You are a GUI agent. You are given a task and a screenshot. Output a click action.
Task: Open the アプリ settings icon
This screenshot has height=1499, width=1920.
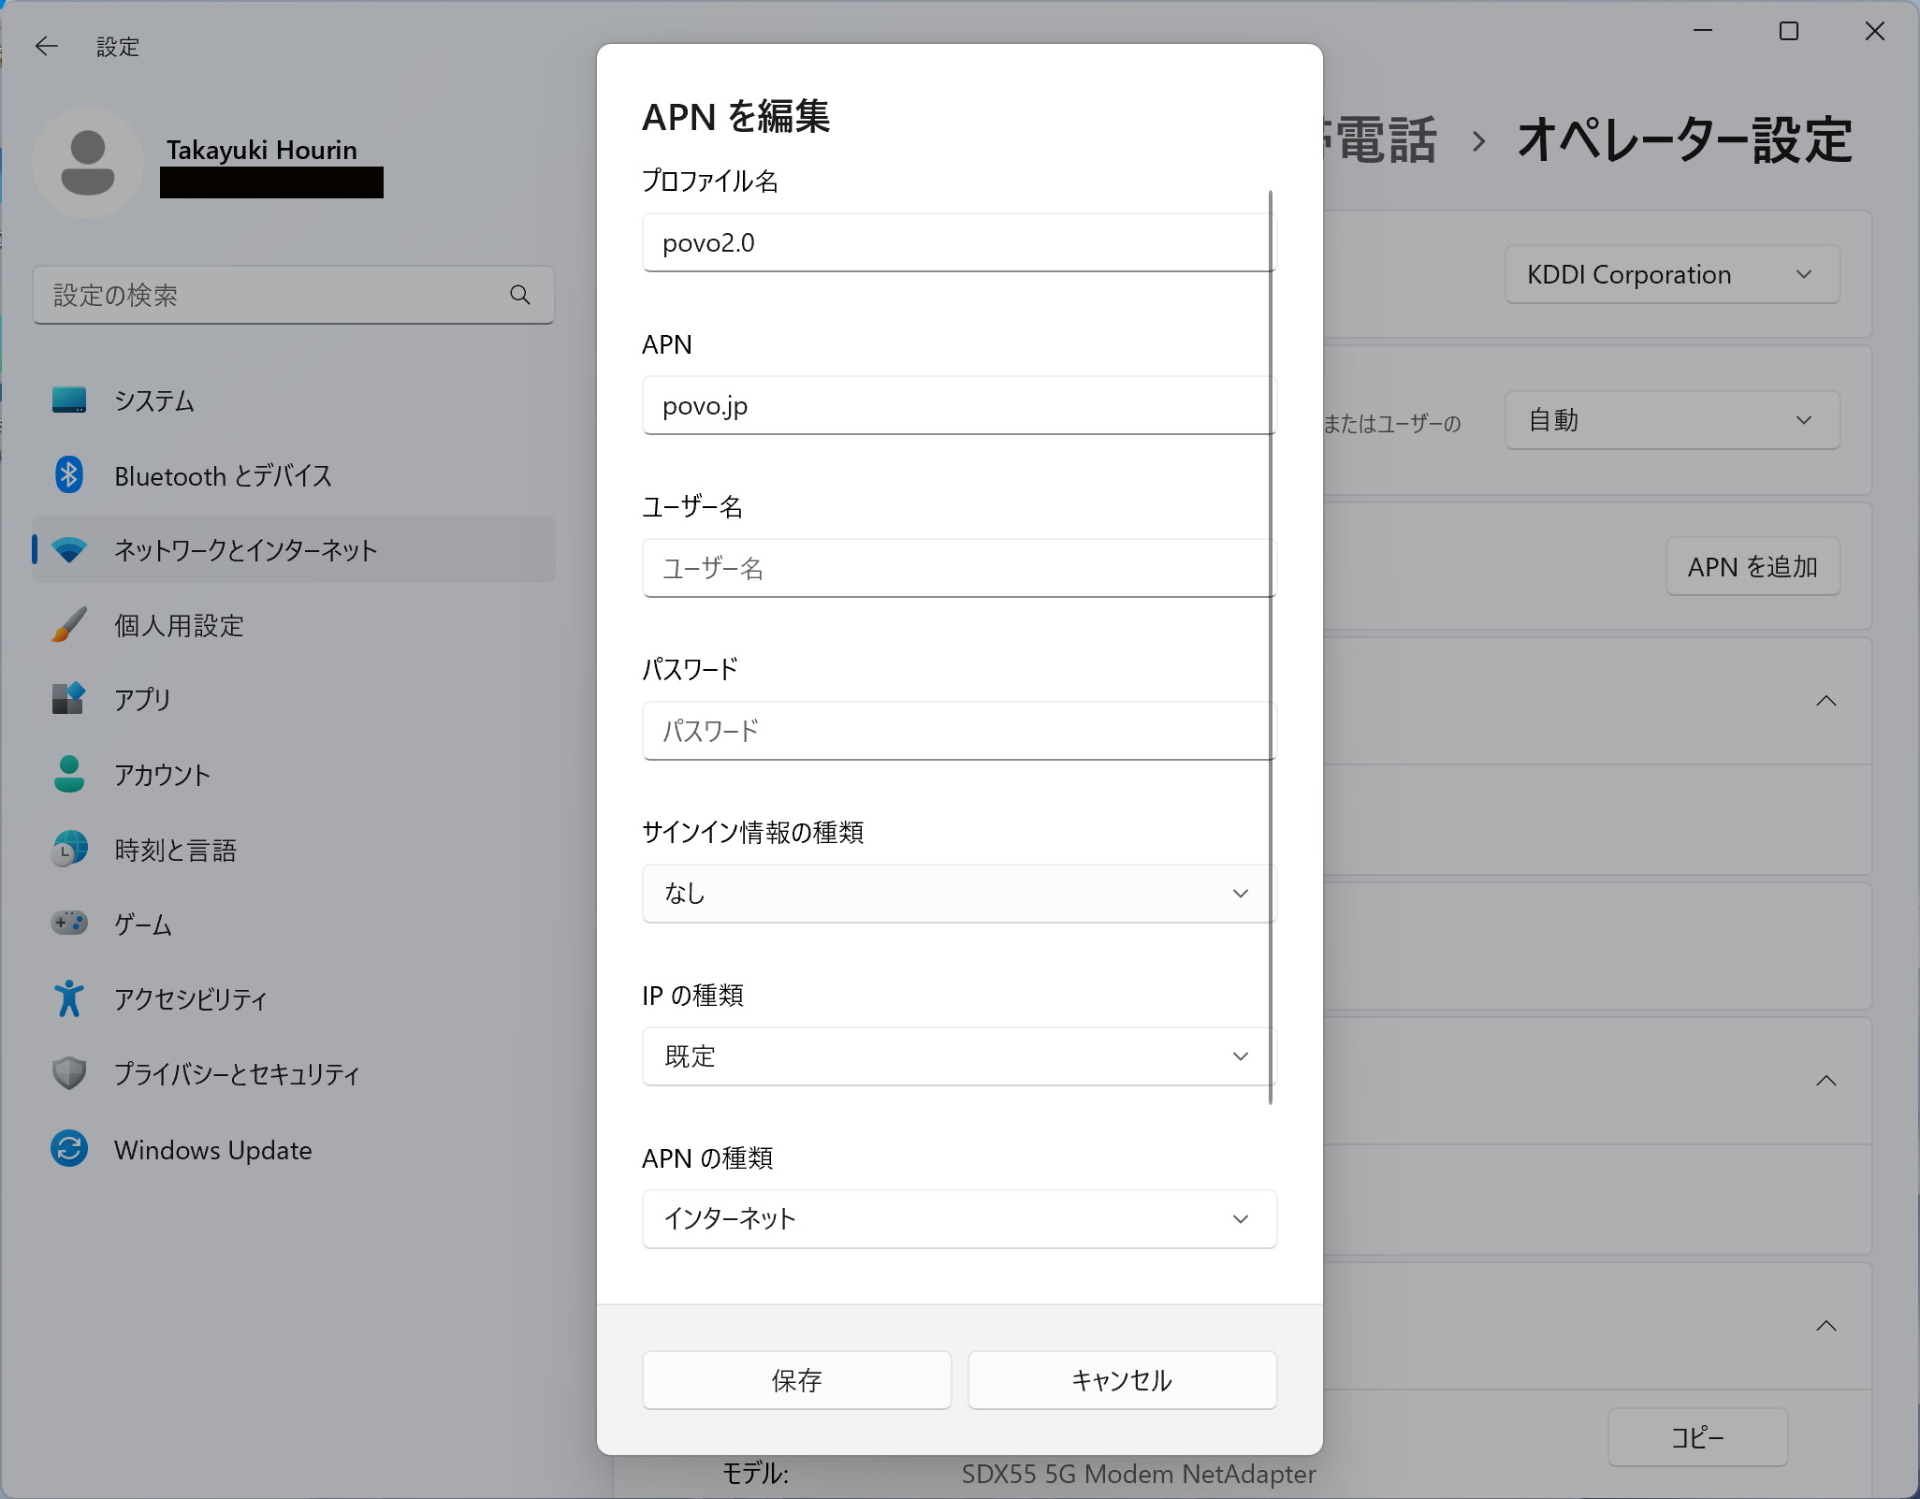tap(70, 699)
